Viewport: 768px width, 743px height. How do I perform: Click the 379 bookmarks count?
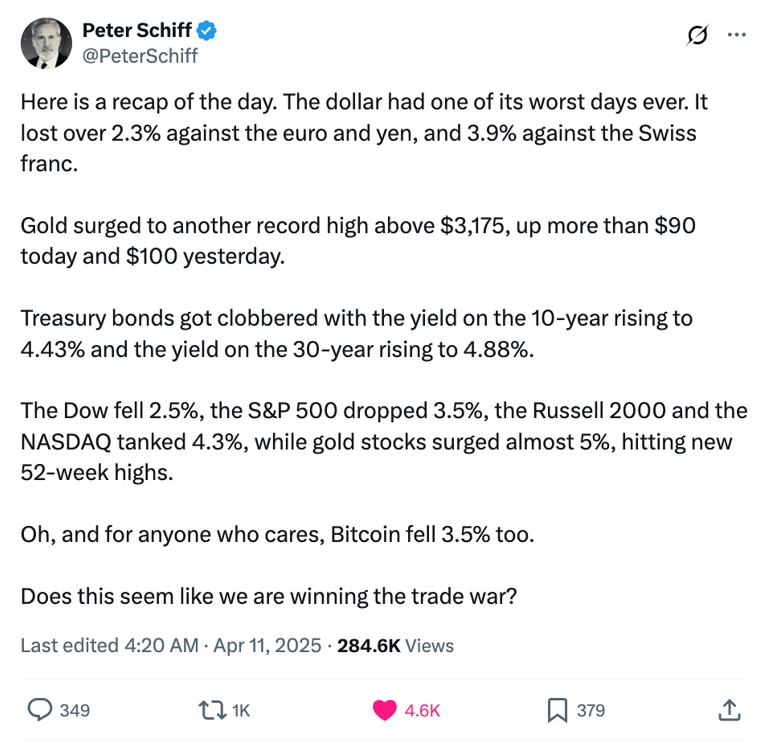coord(591,711)
